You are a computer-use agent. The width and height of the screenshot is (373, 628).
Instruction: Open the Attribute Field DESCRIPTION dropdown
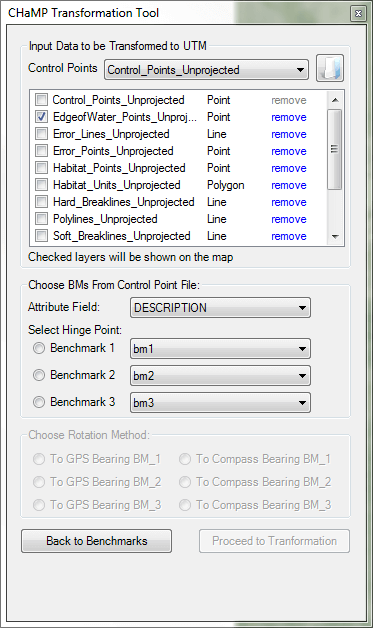coord(220,308)
